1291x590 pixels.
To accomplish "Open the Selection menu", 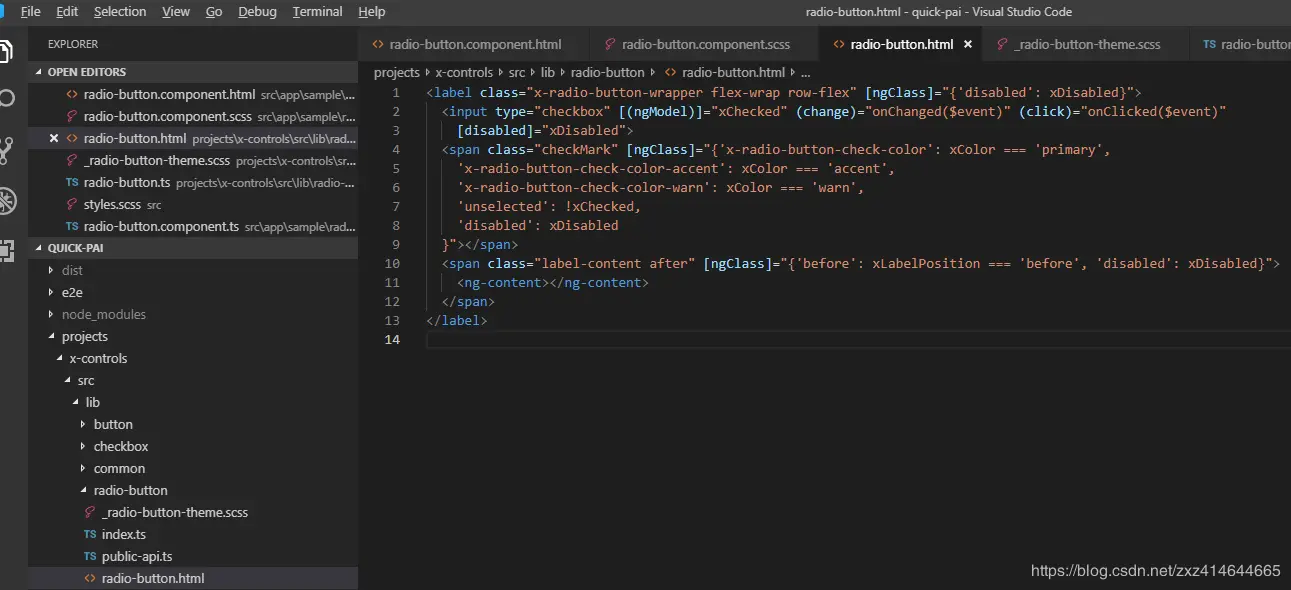I will pyautogui.click(x=120, y=12).
